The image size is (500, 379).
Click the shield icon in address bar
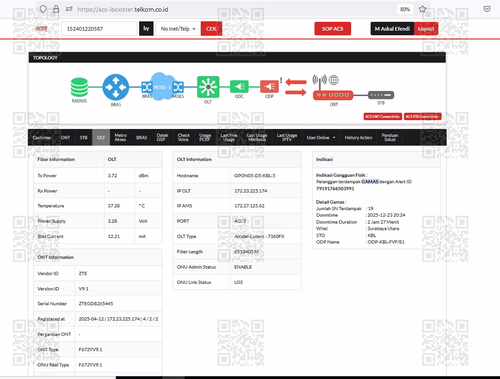[x=43, y=9]
